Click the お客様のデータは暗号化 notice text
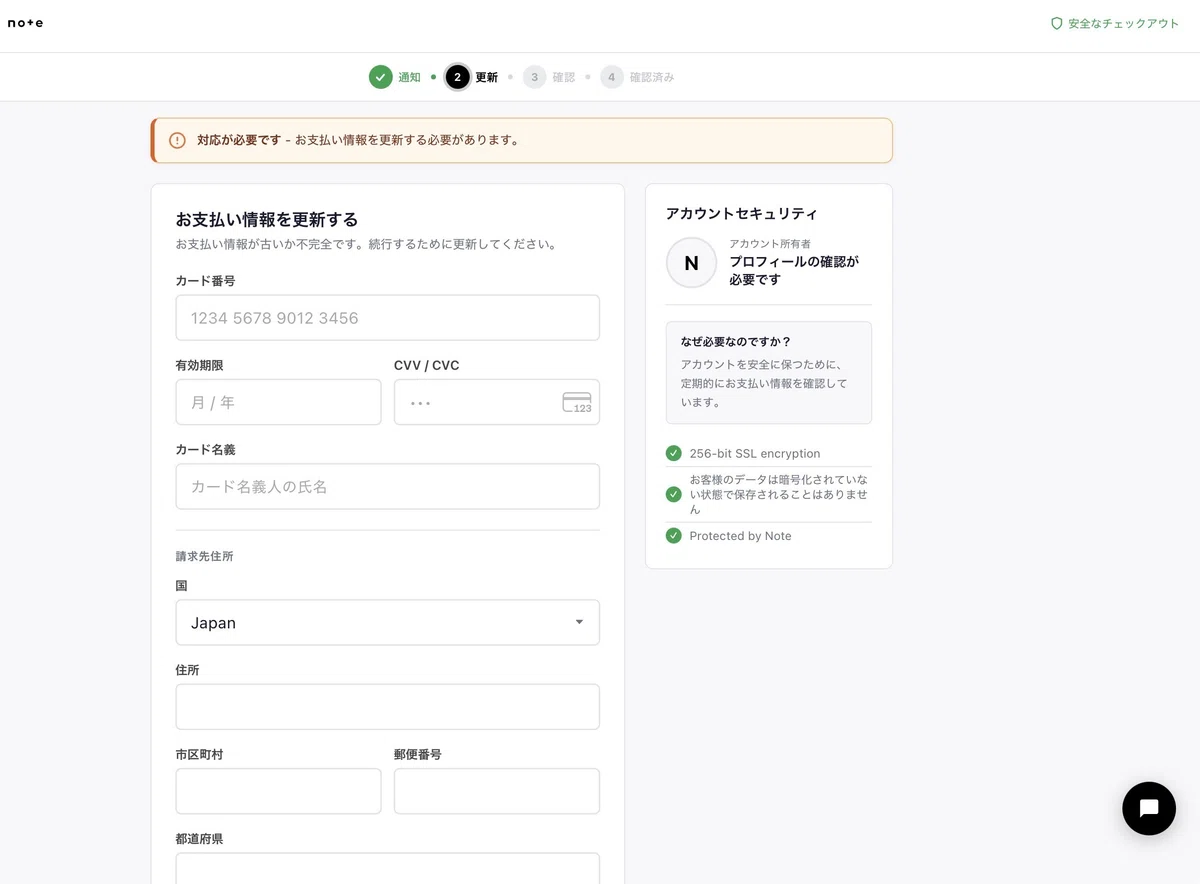Image resolution: width=1200 pixels, height=884 pixels. click(x=779, y=494)
